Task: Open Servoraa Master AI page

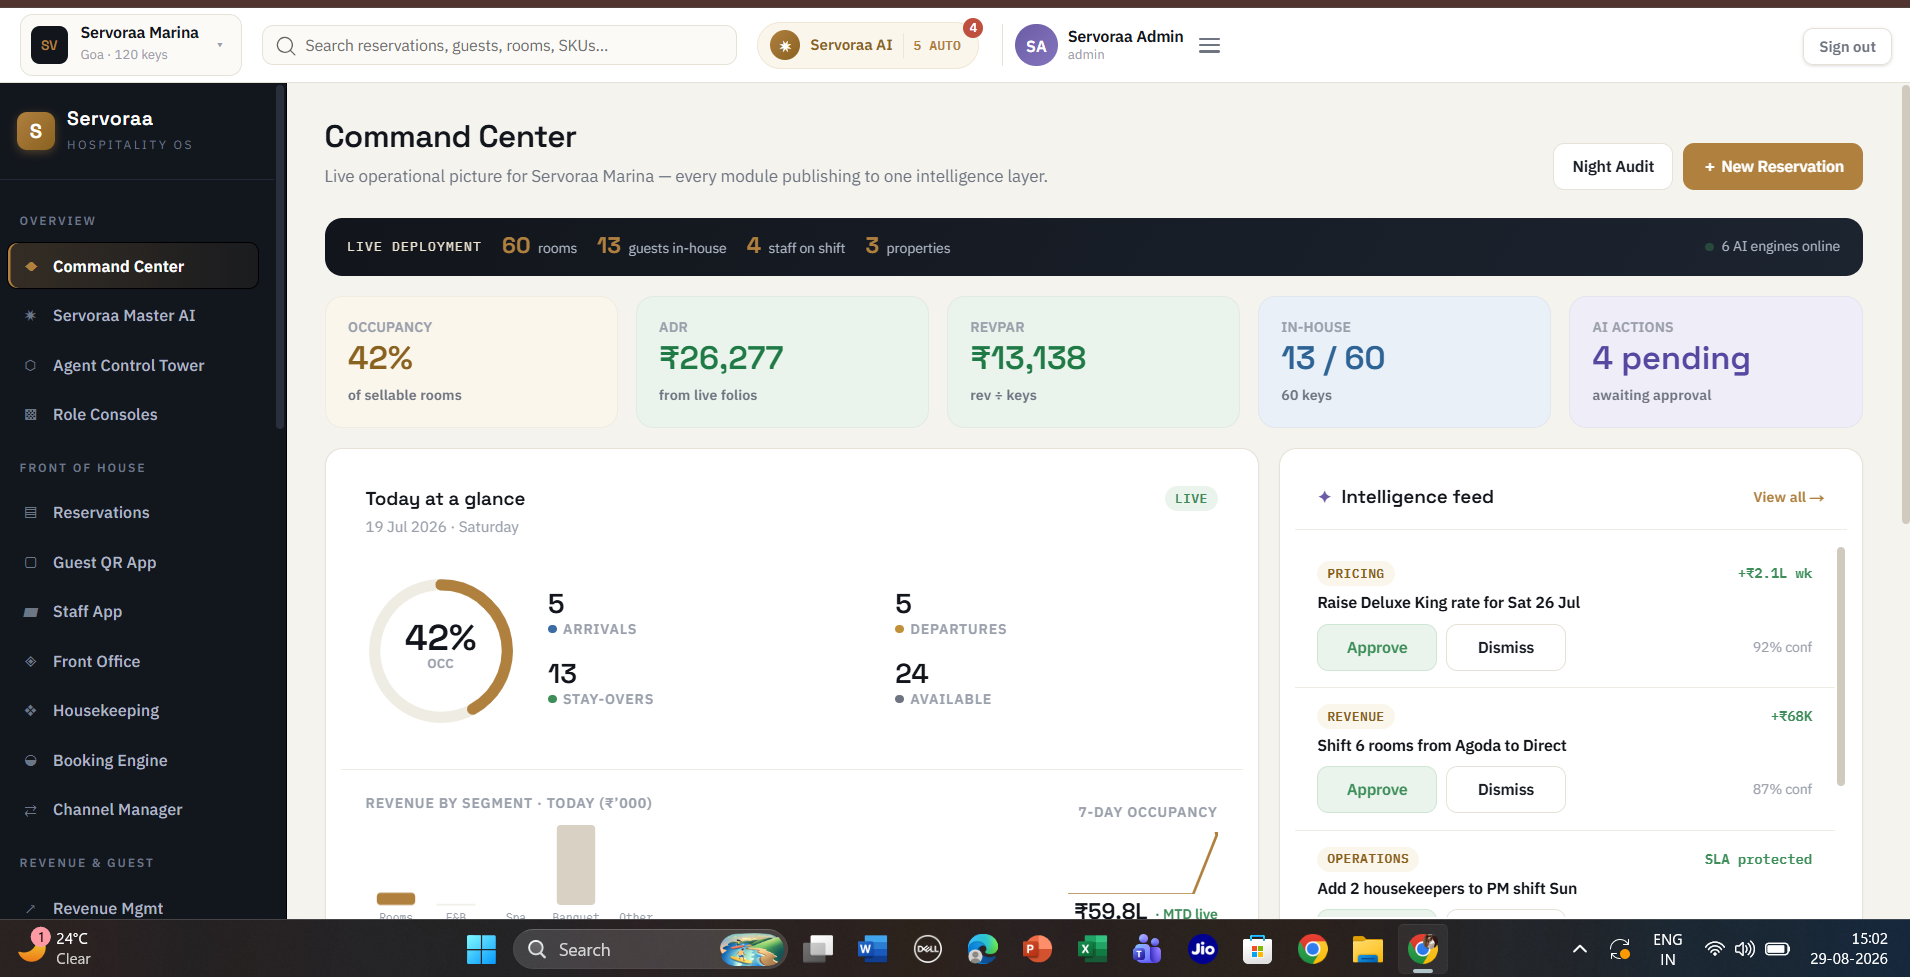Action: coord(133,316)
